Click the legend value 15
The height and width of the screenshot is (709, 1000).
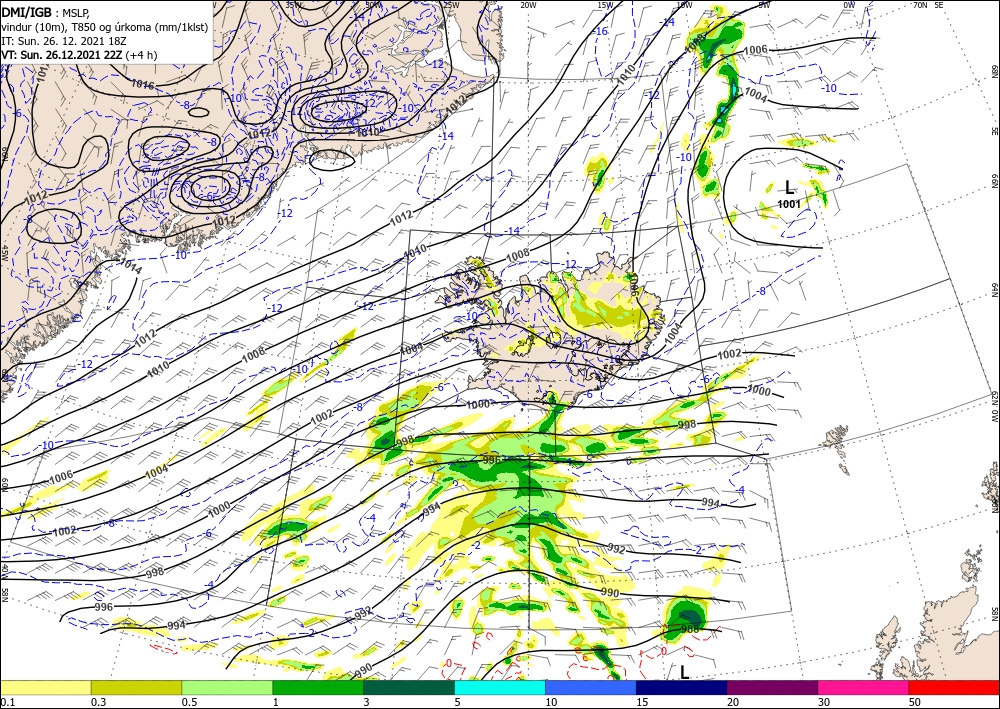tap(642, 702)
